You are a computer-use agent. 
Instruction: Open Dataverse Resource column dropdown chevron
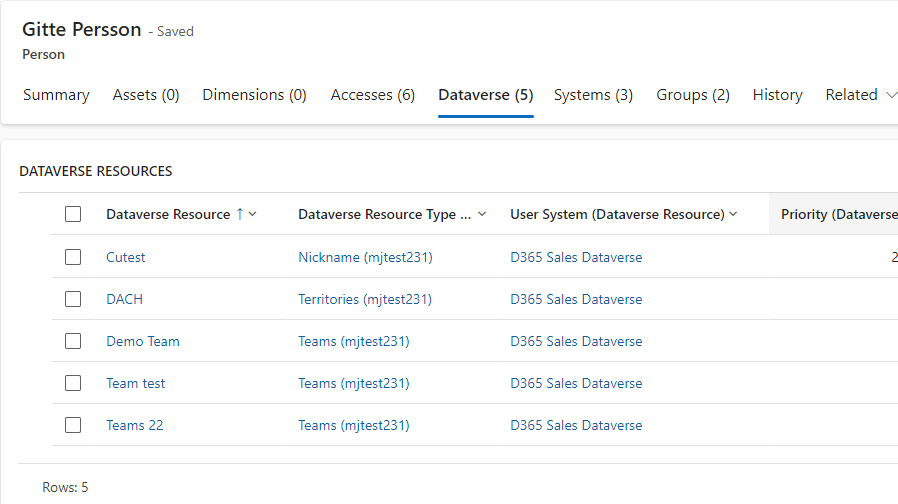point(253,214)
